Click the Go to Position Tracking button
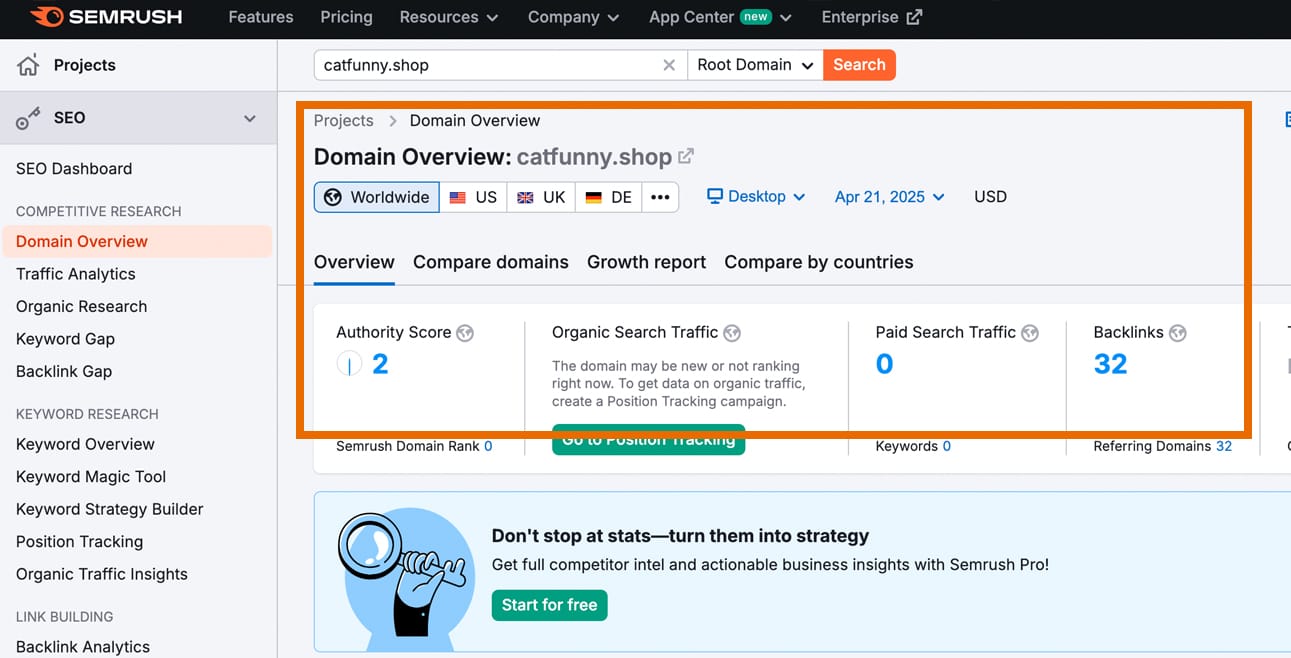Image resolution: width=1291 pixels, height=658 pixels. tap(648, 440)
